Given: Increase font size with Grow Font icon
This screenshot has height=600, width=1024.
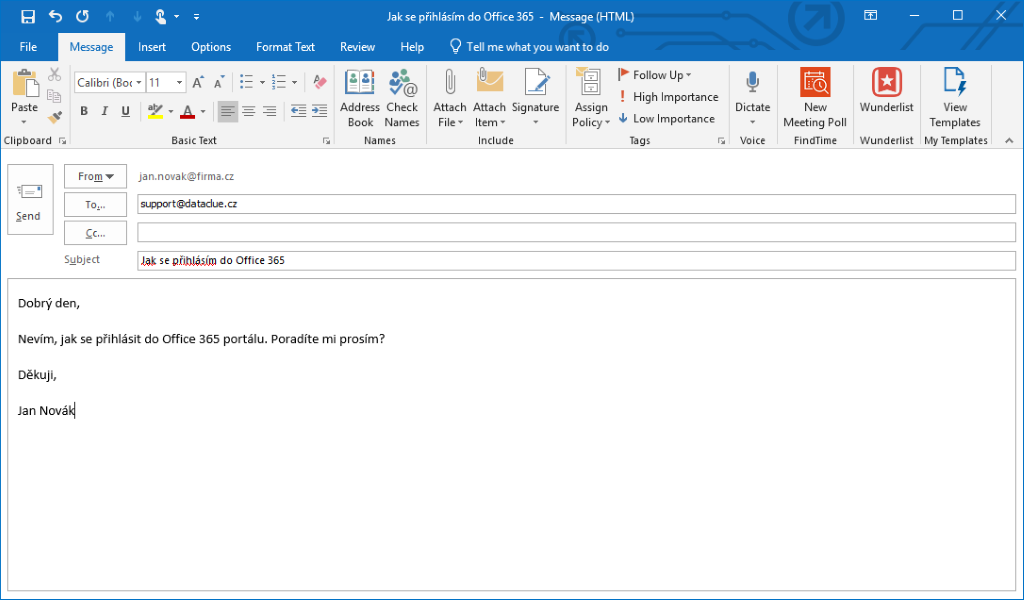Looking at the screenshot, I should tap(198, 82).
